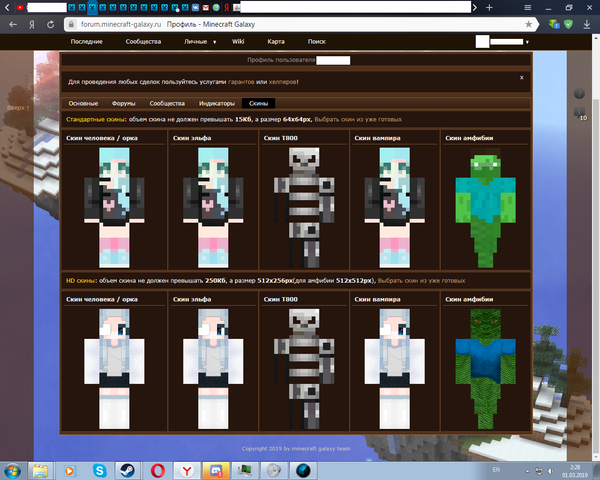Click the Yandex home button
Viewport: 600px width, 480px height.
click(x=32, y=24)
